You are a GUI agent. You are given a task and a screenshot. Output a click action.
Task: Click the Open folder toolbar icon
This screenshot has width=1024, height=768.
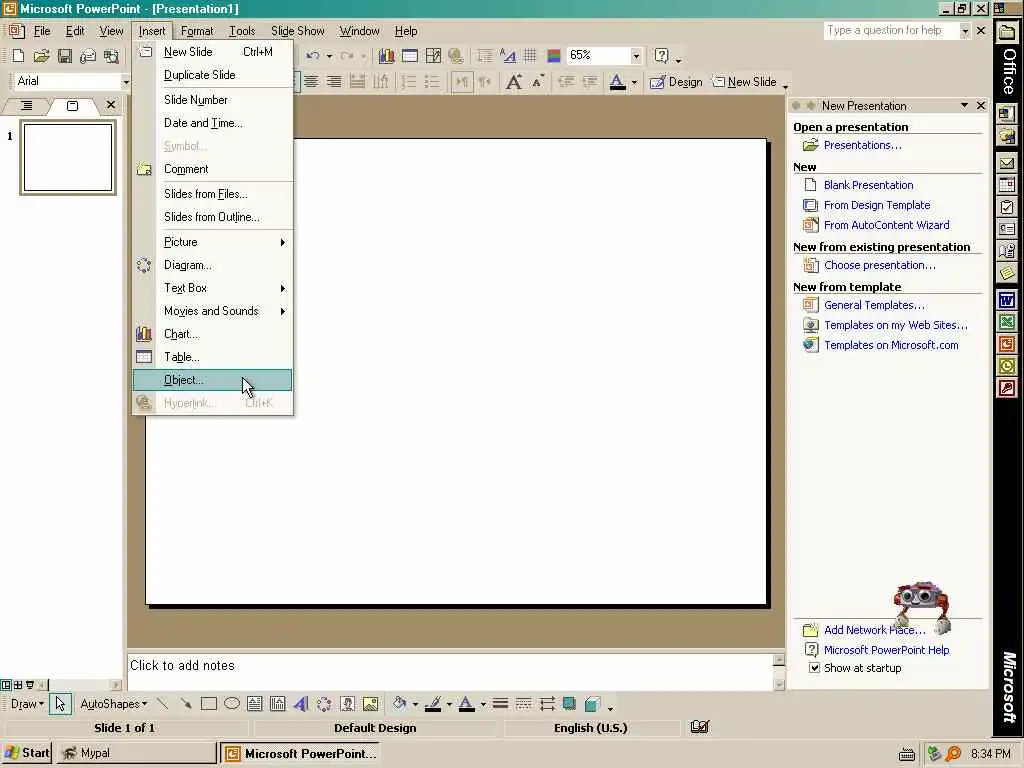(x=41, y=57)
